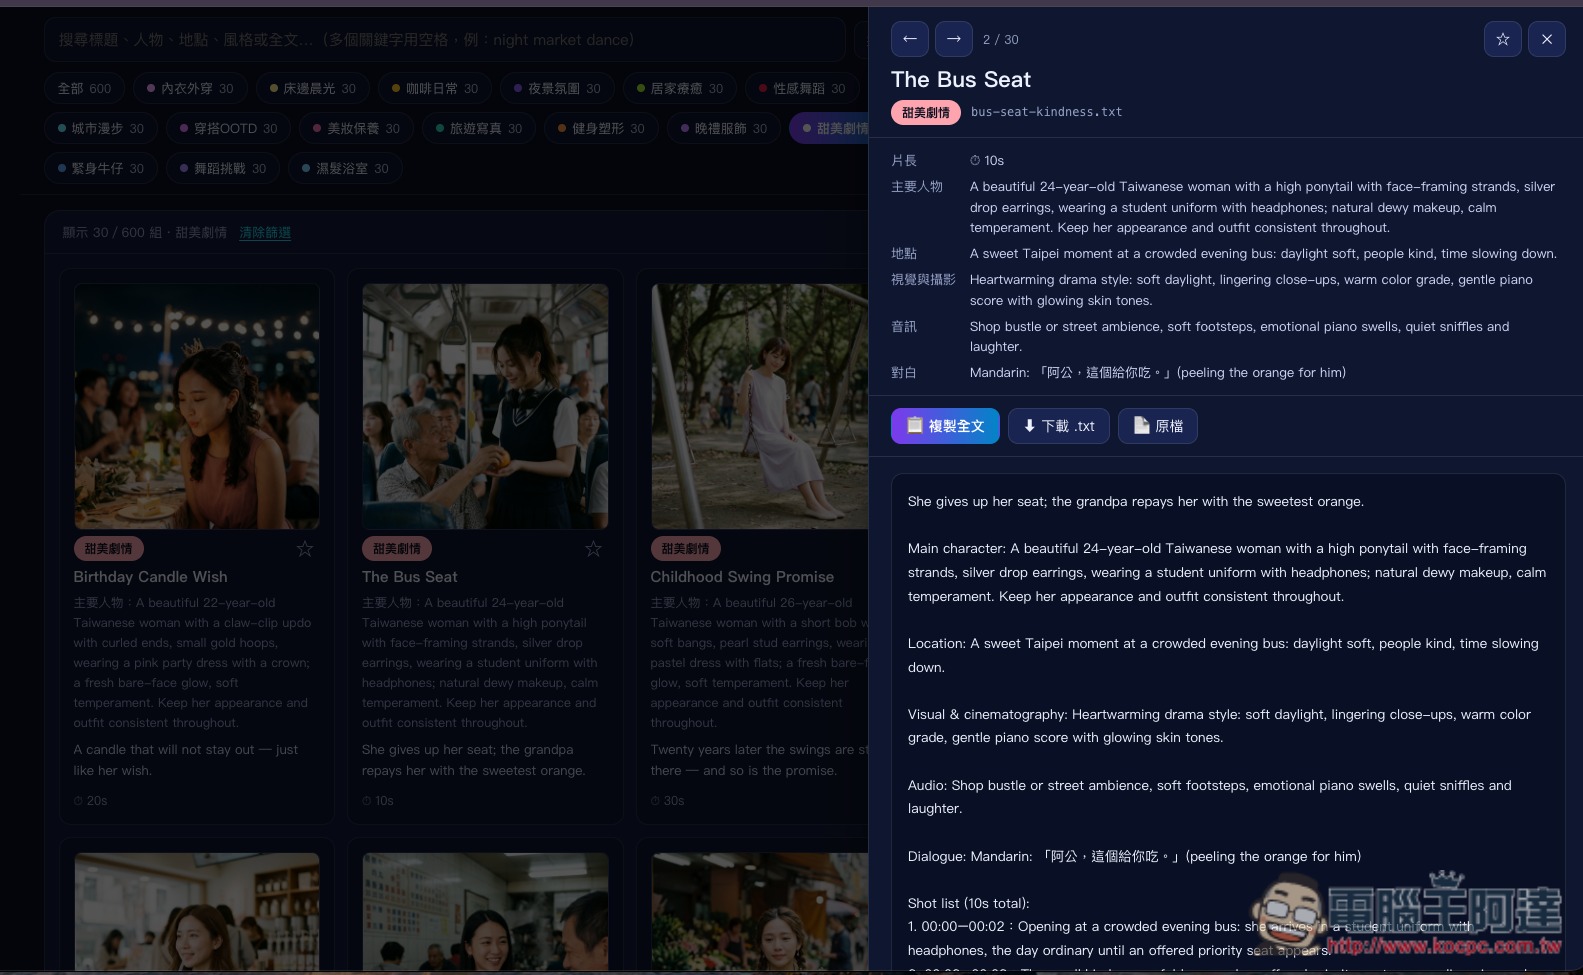Select the 床邊晨光 30 filter chip
The height and width of the screenshot is (975, 1583).
312,88
